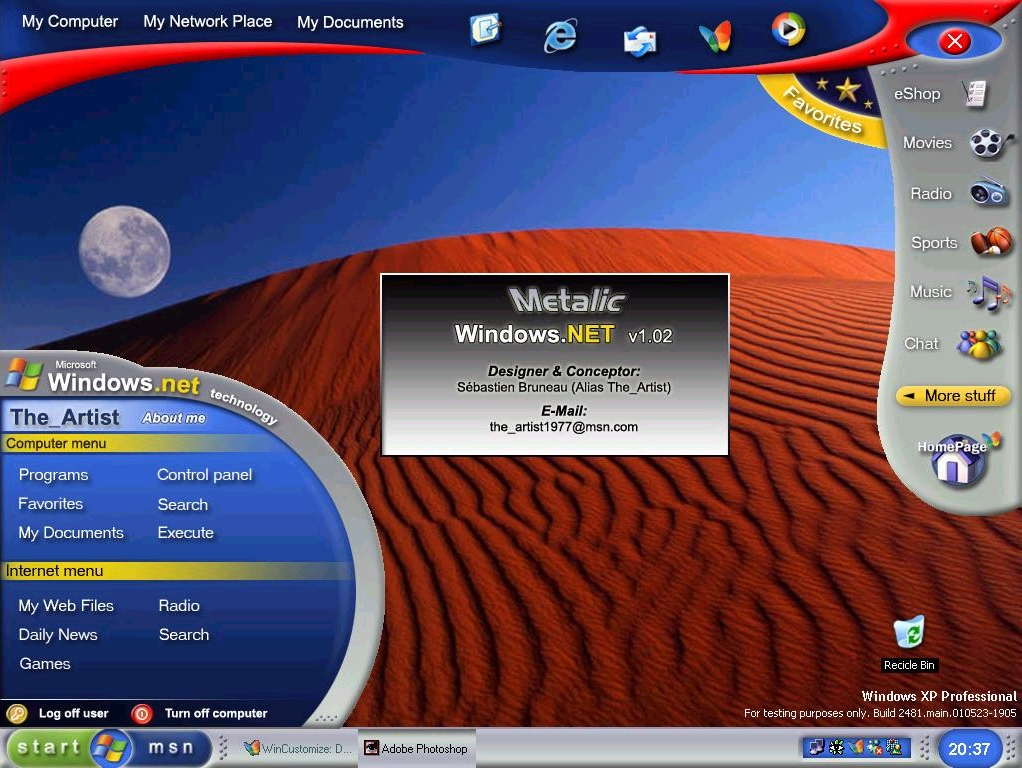Click Radio in the Internet menu
This screenshot has width=1022, height=768.
tap(179, 606)
